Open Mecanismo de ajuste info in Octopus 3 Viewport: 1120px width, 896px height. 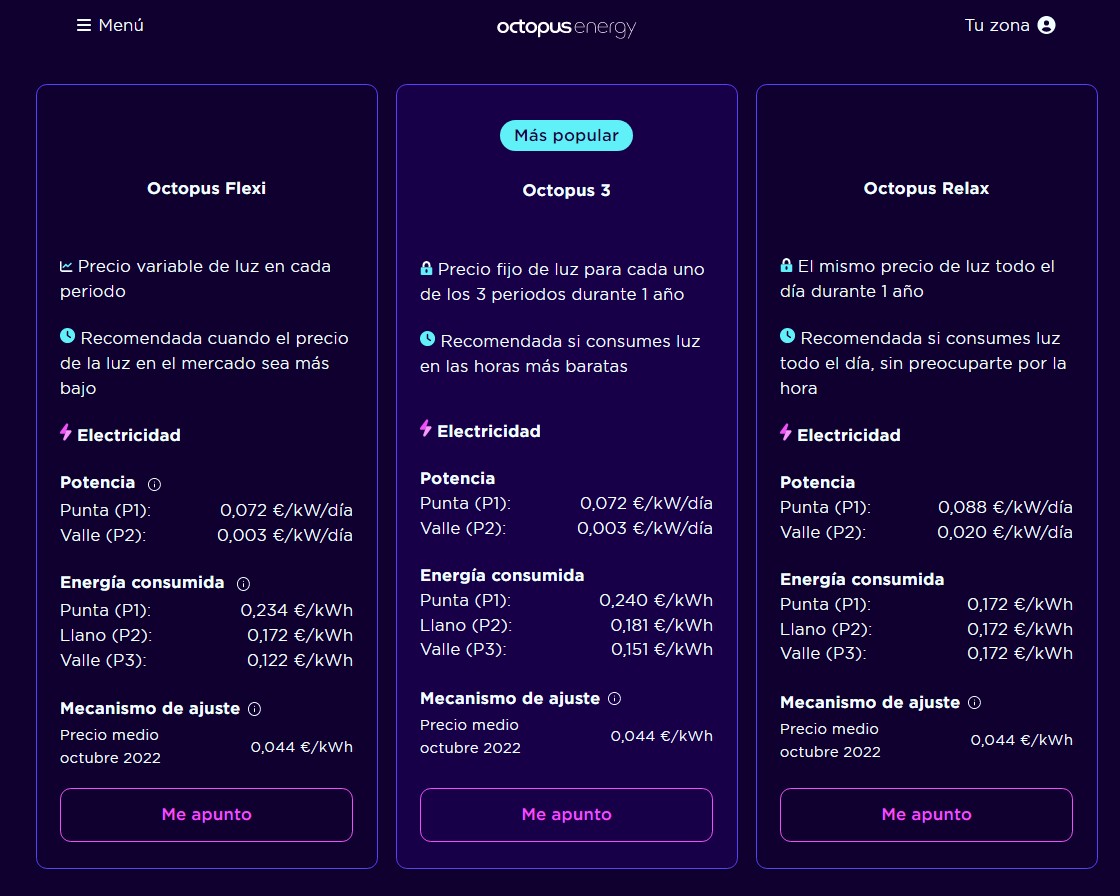(614, 699)
